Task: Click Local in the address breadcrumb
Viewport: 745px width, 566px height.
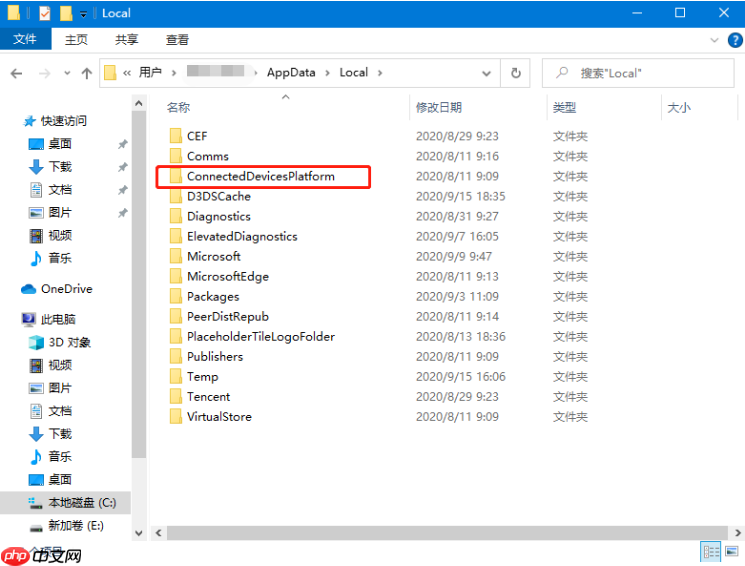Action: [353, 73]
